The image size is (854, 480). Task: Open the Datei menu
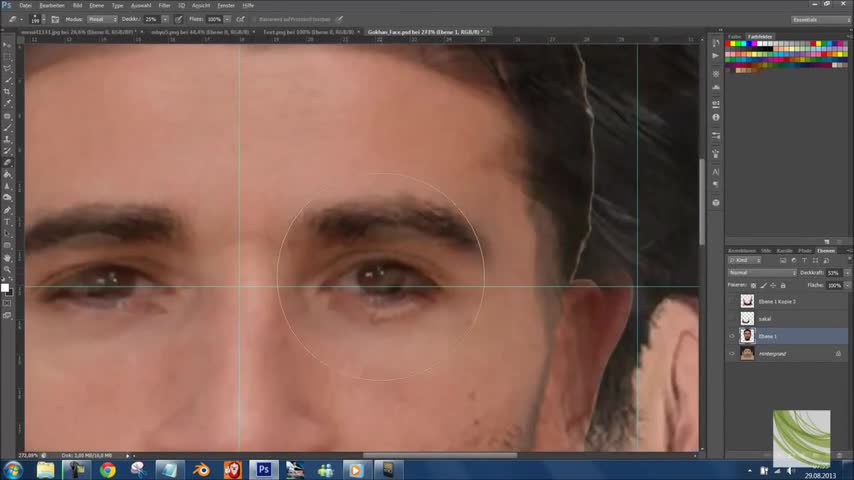26,5
